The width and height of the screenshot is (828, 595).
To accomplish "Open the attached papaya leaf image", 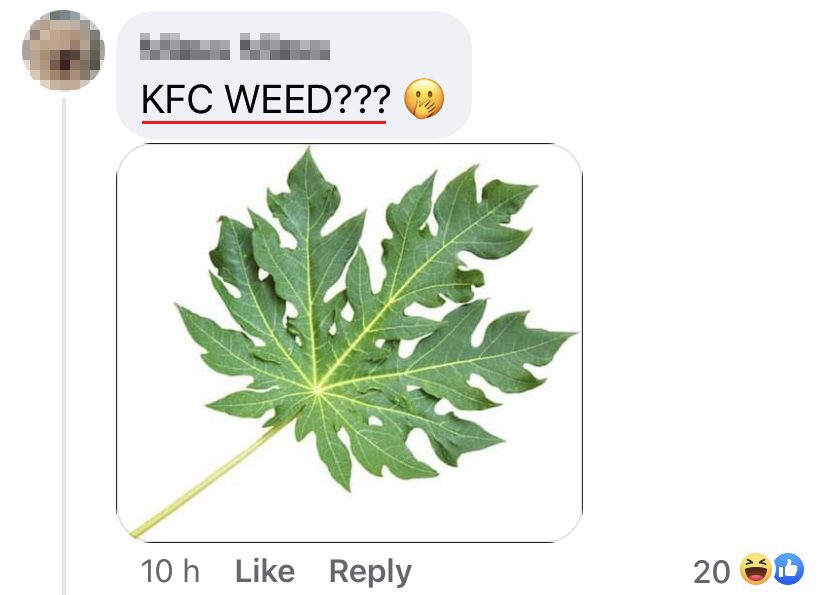I will (349, 343).
